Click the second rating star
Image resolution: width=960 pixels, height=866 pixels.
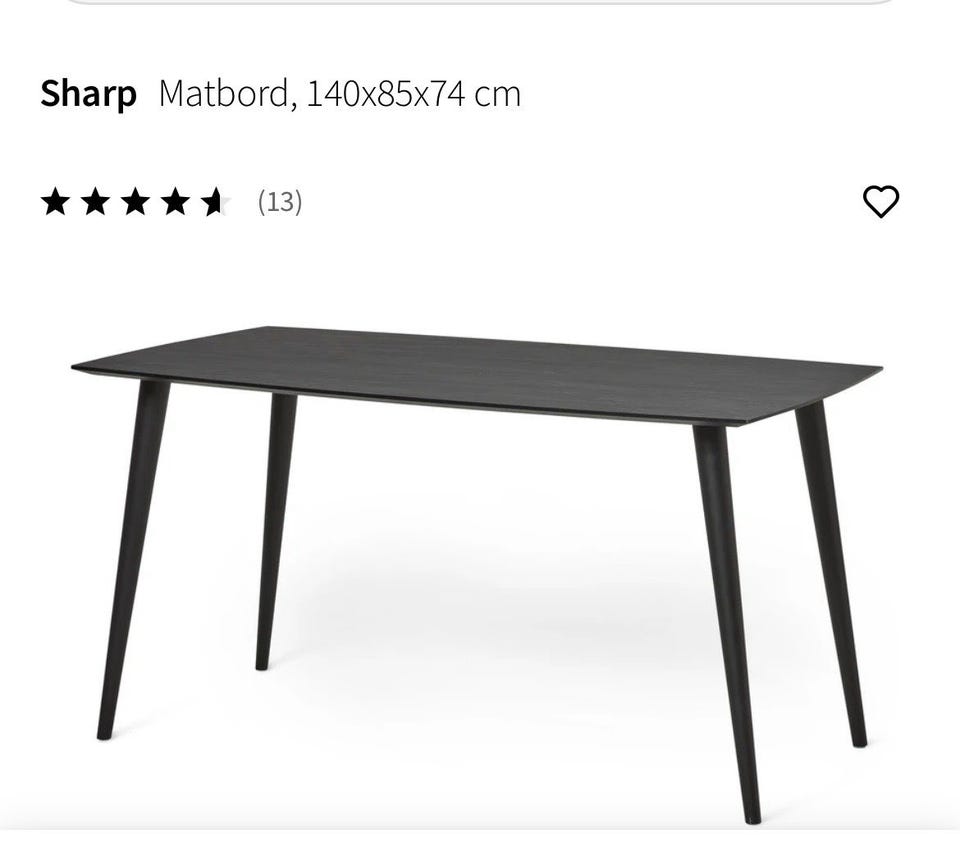(x=95, y=201)
